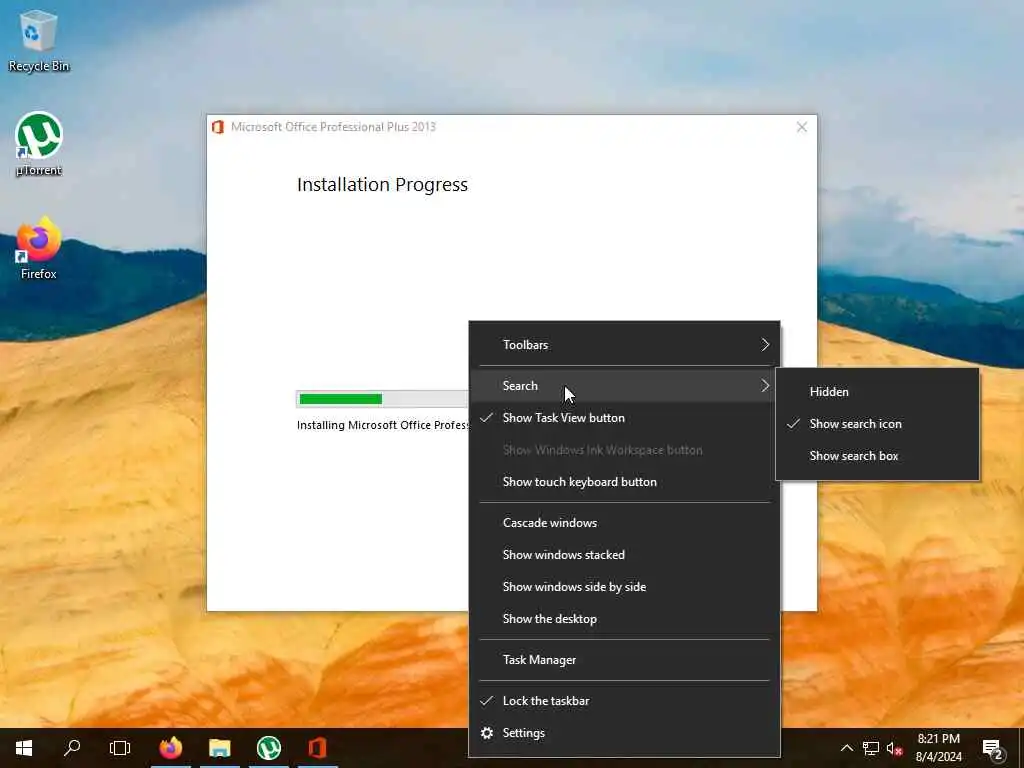The image size is (1024, 768).
Task: Choose Hidden search option
Action: [x=877, y=392]
